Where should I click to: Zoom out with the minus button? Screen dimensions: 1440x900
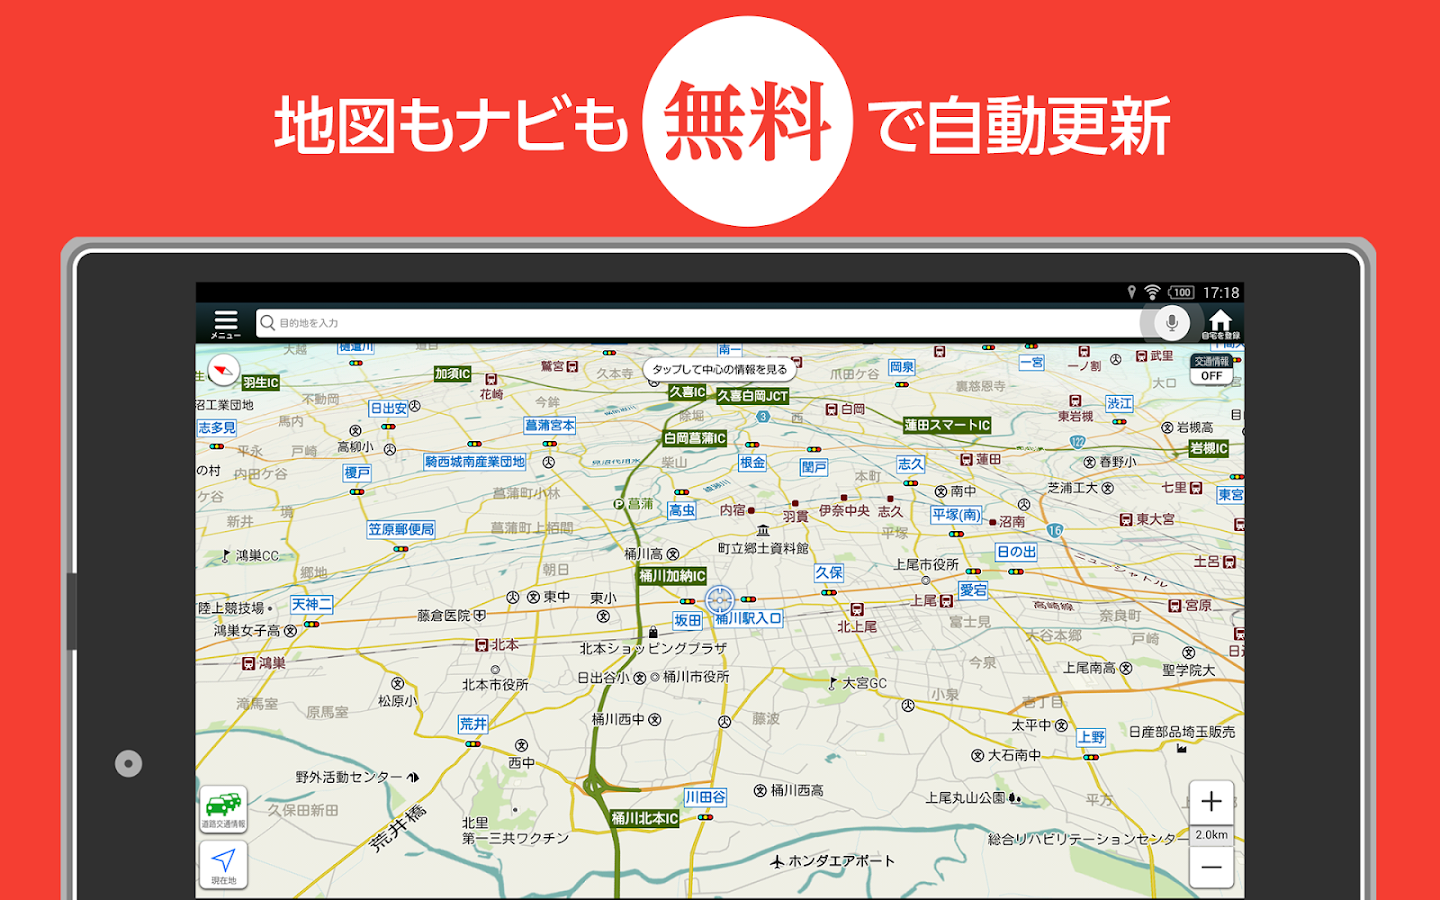click(x=1211, y=867)
